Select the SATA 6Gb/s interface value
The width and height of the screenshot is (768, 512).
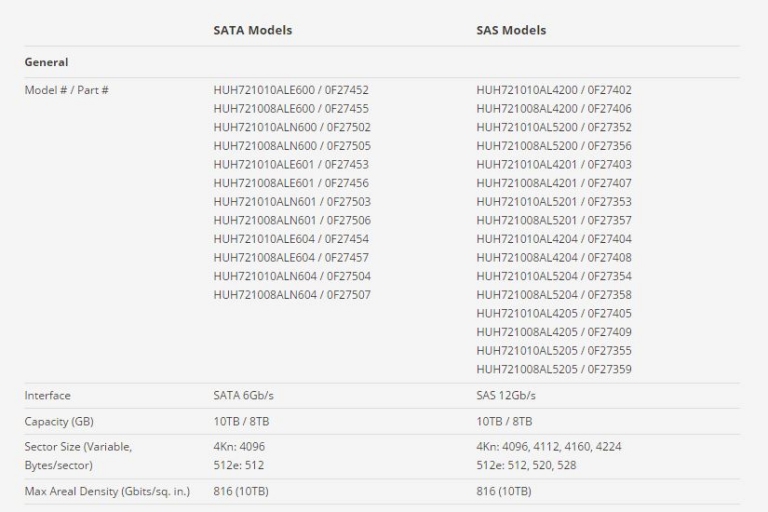coord(243,396)
